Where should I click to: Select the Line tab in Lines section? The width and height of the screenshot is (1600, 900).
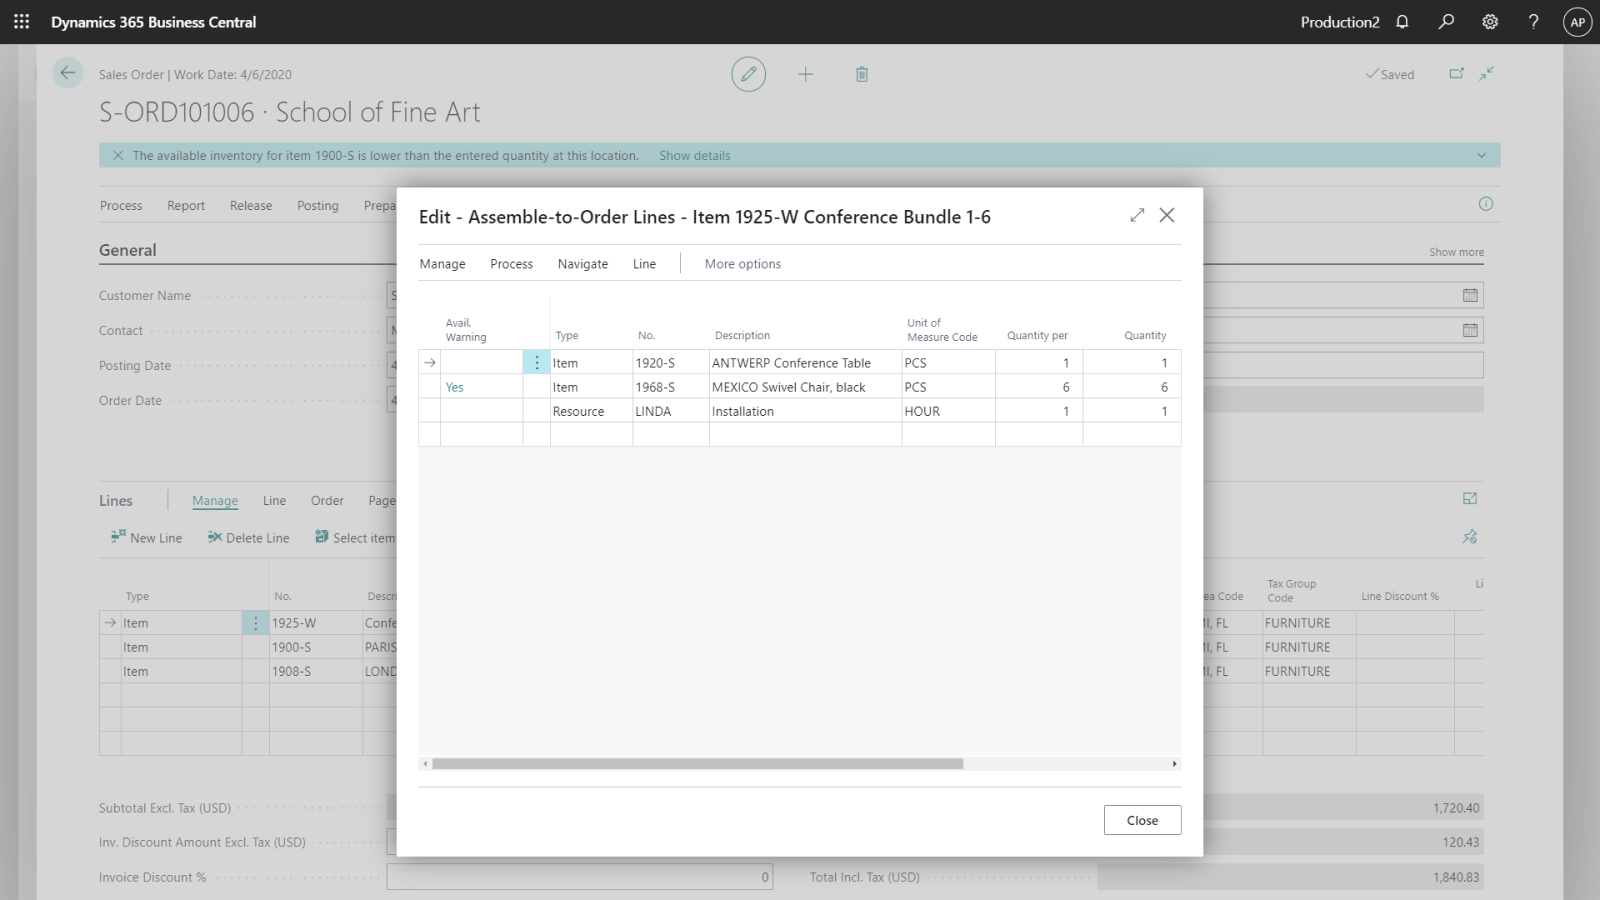[x=274, y=501]
